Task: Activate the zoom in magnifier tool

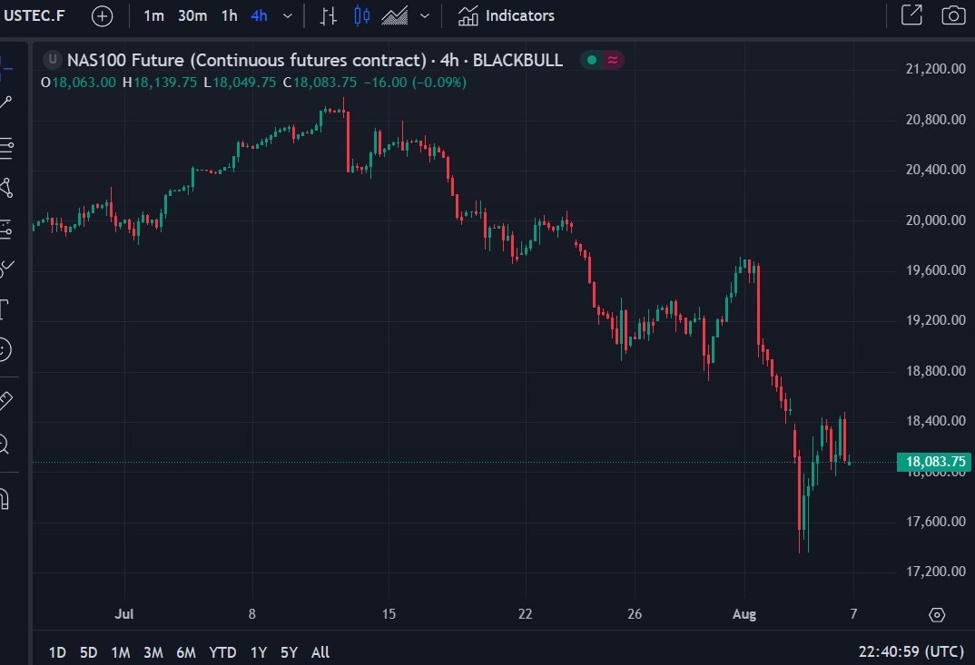Action: pos(5,444)
